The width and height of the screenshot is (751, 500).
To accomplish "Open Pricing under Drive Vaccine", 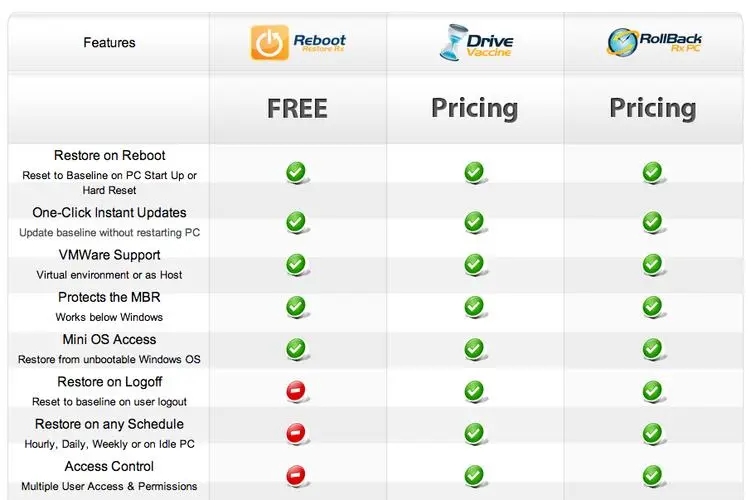I will 474,108.
